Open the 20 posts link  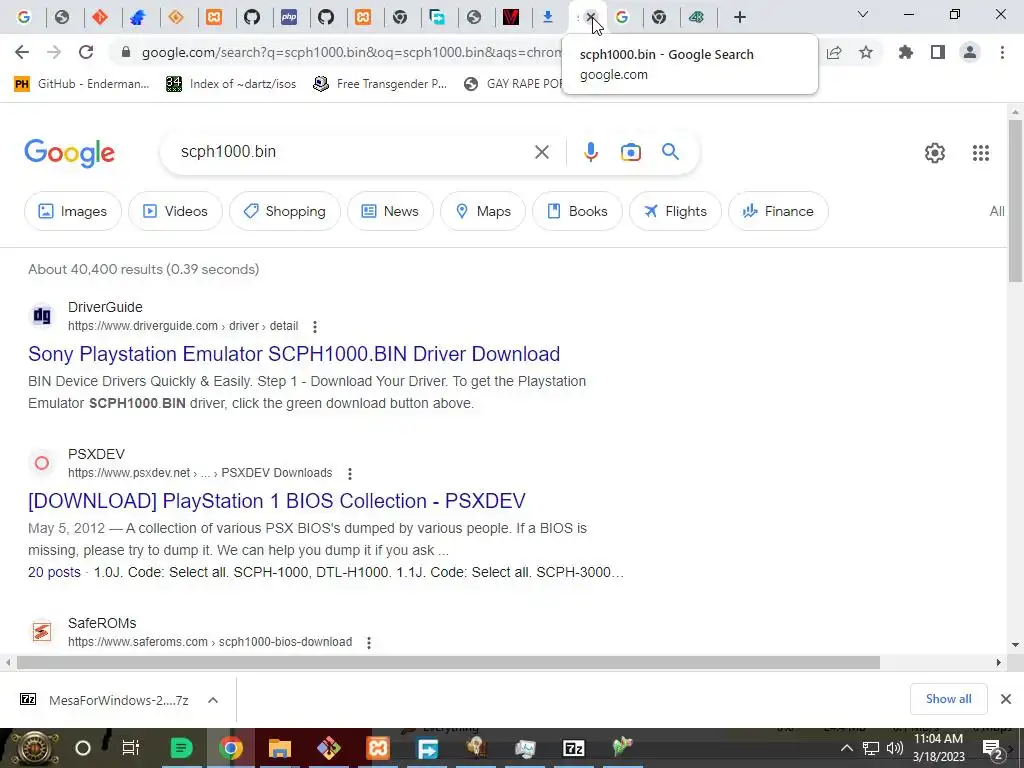(x=54, y=572)
